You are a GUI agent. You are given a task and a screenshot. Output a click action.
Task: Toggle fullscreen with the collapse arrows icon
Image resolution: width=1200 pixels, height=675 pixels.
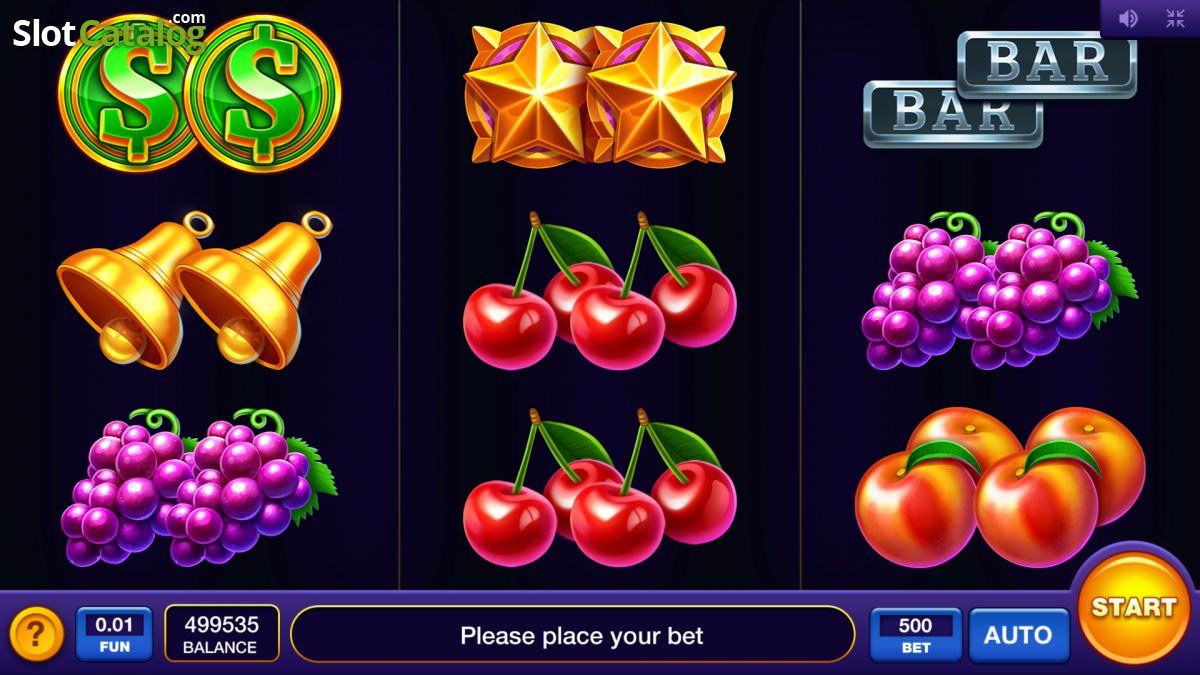[1175, 18]
